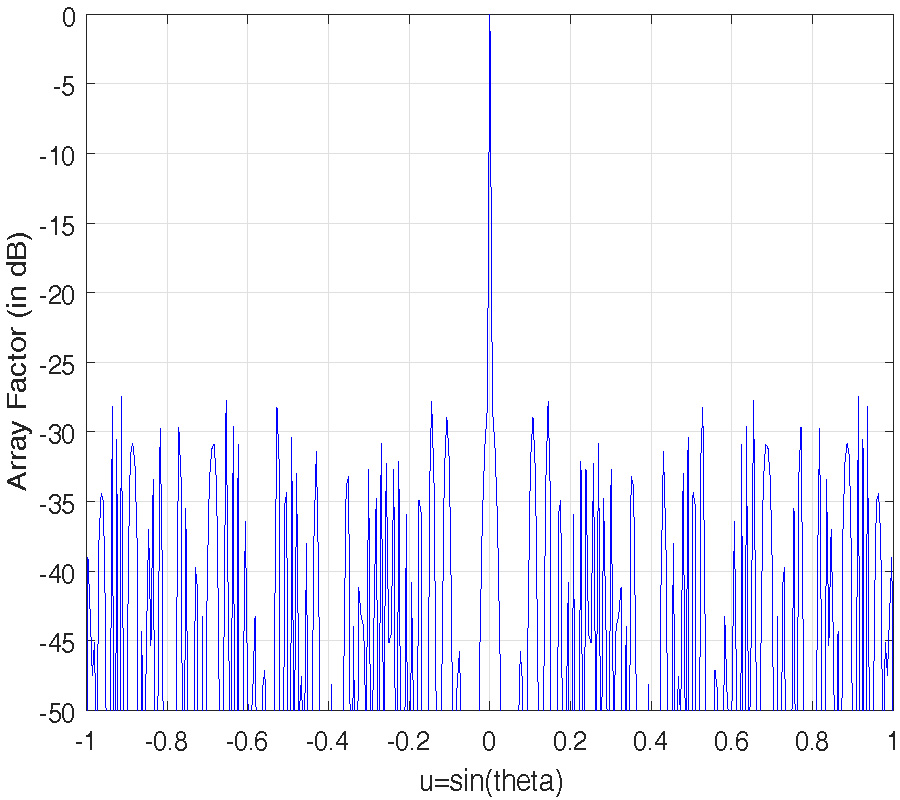Click the -0.8 x-axis tick label
The height and width of the screenshot is (800, 900).
pos(165,742)
